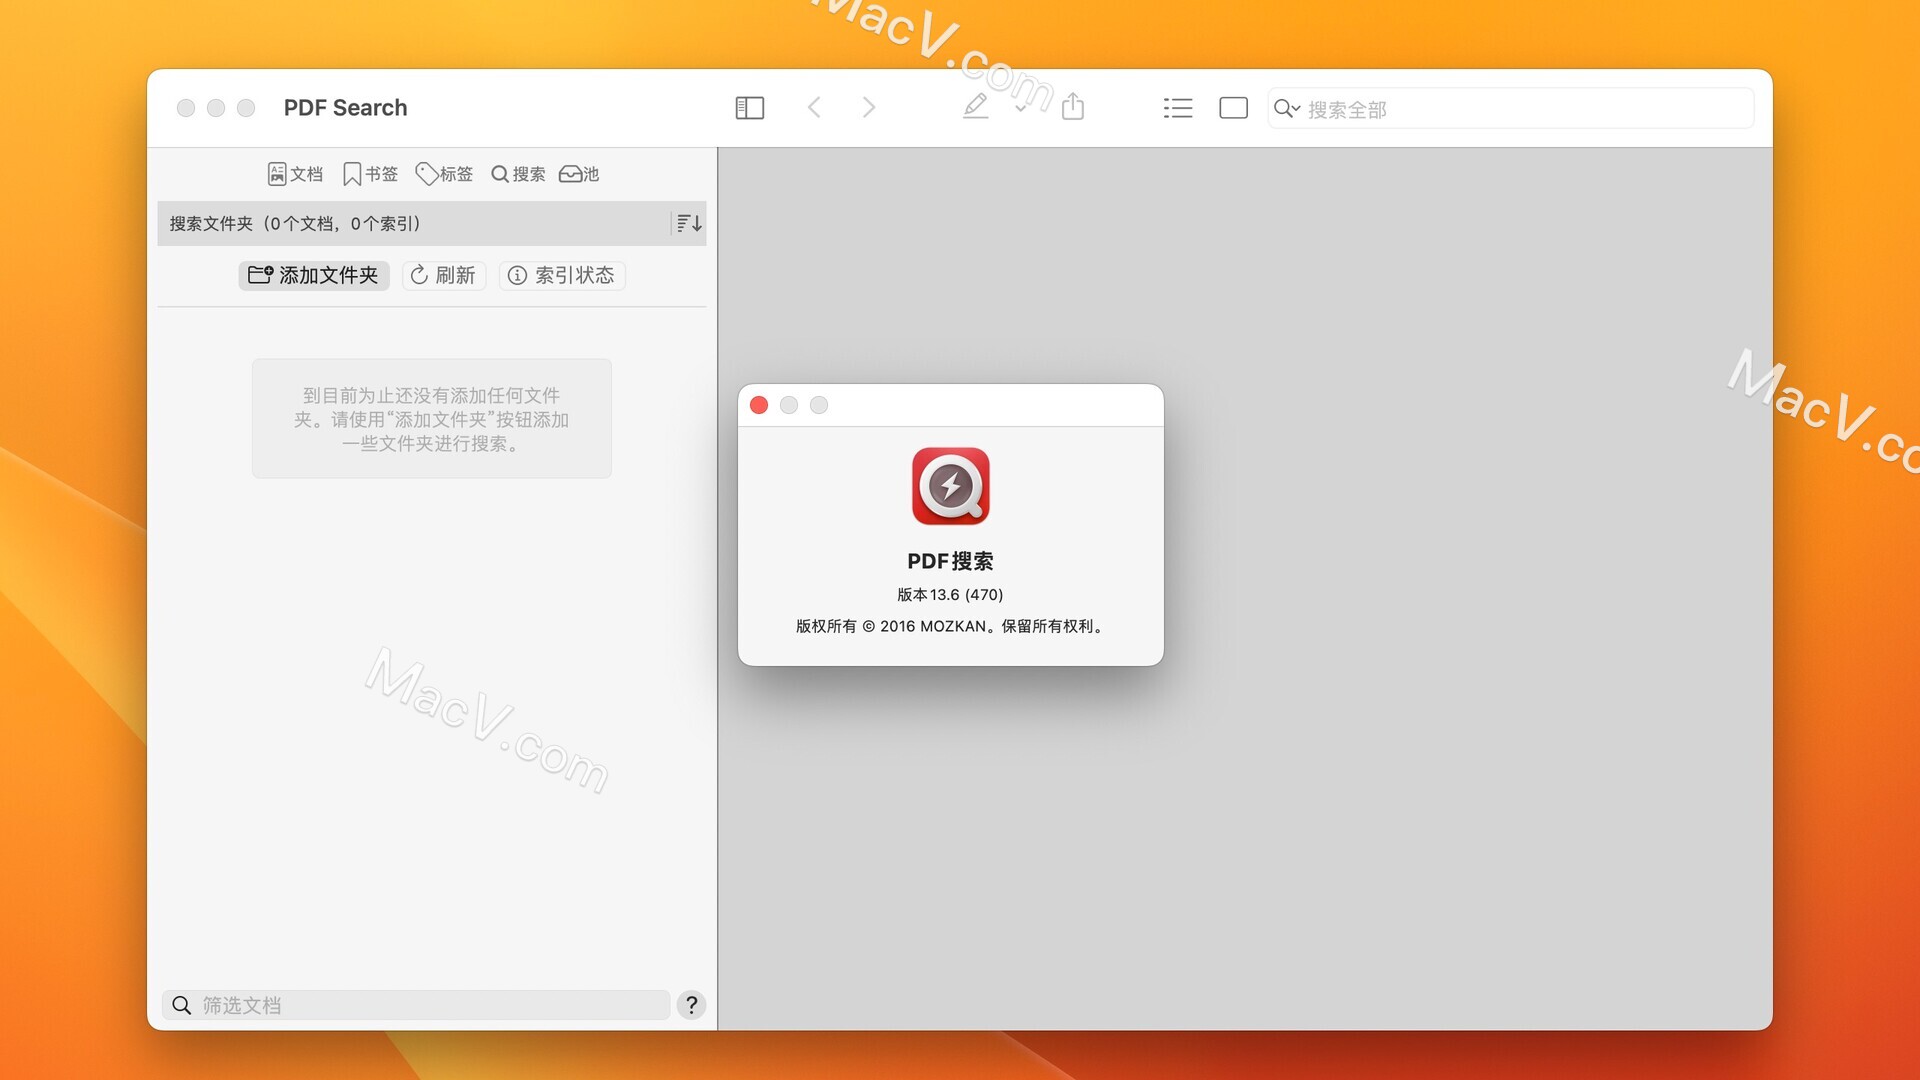Open search options magnifier dropdown
The height and width of the screenshot is (1080, 1920).
coord(1287,108)
